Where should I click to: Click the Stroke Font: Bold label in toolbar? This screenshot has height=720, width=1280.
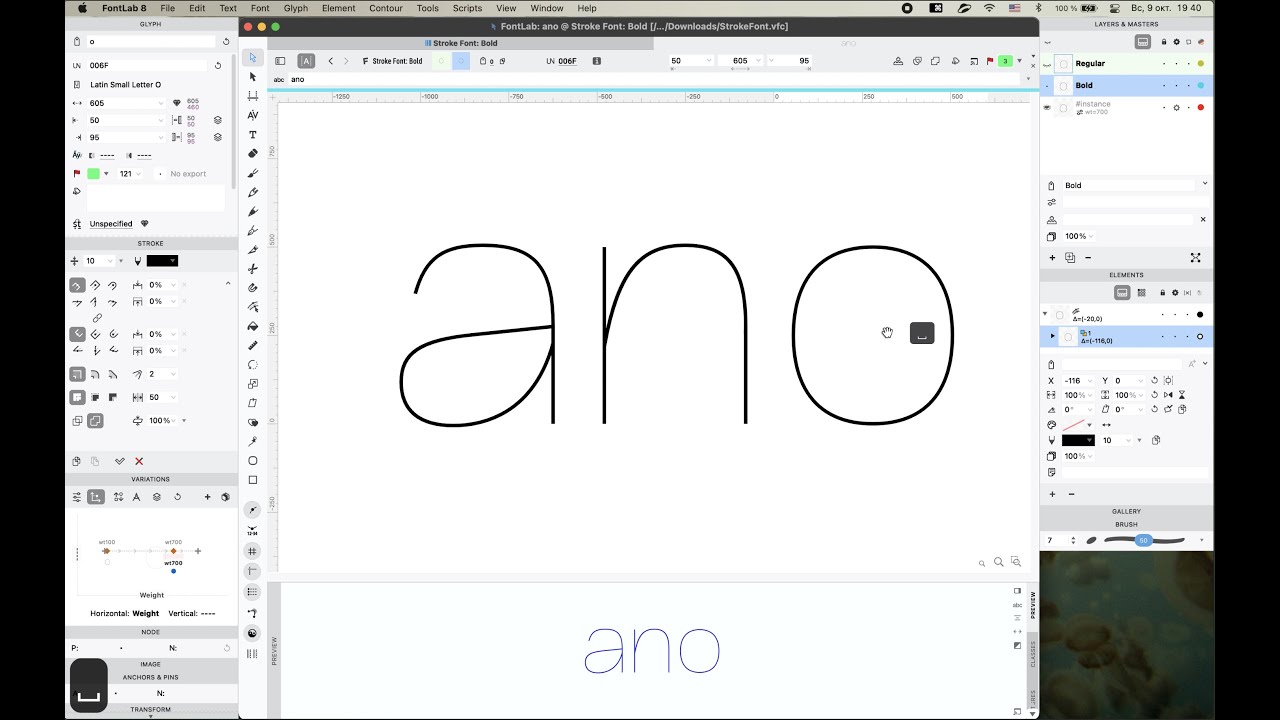(397, 61)
